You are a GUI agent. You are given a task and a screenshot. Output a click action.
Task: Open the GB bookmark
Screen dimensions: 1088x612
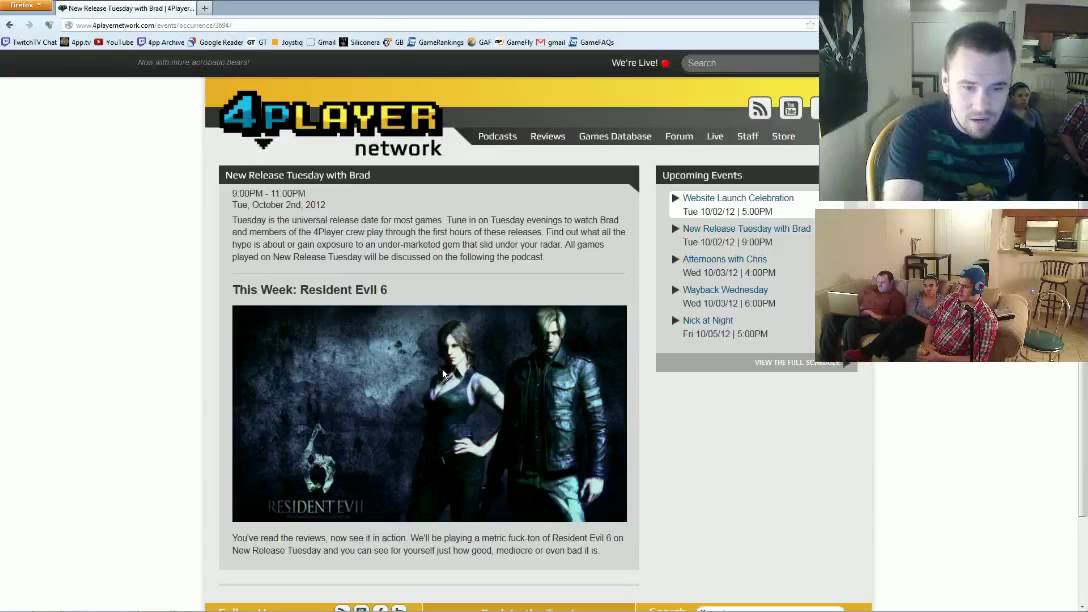[x=393, y=42]
